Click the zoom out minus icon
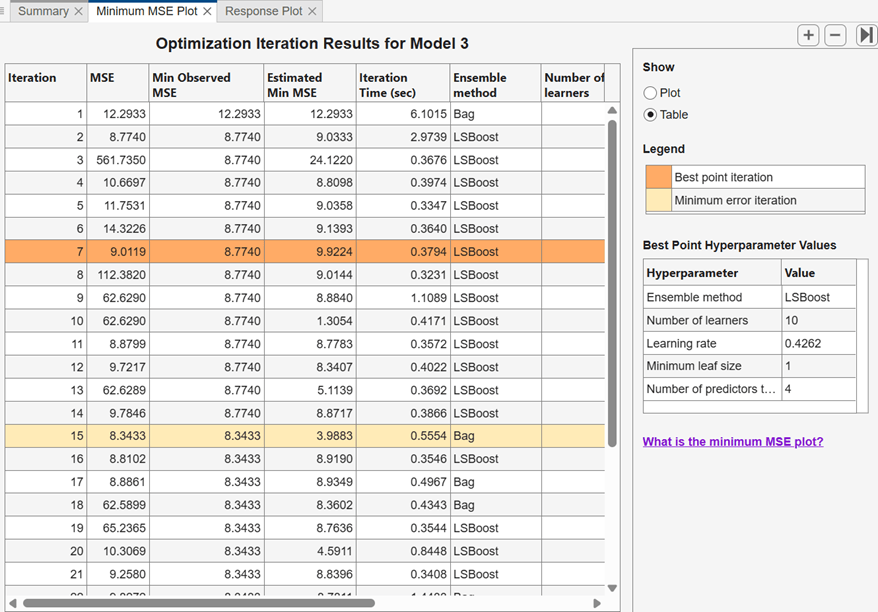The width and height of the screenshot is (878, 612). 835,36
